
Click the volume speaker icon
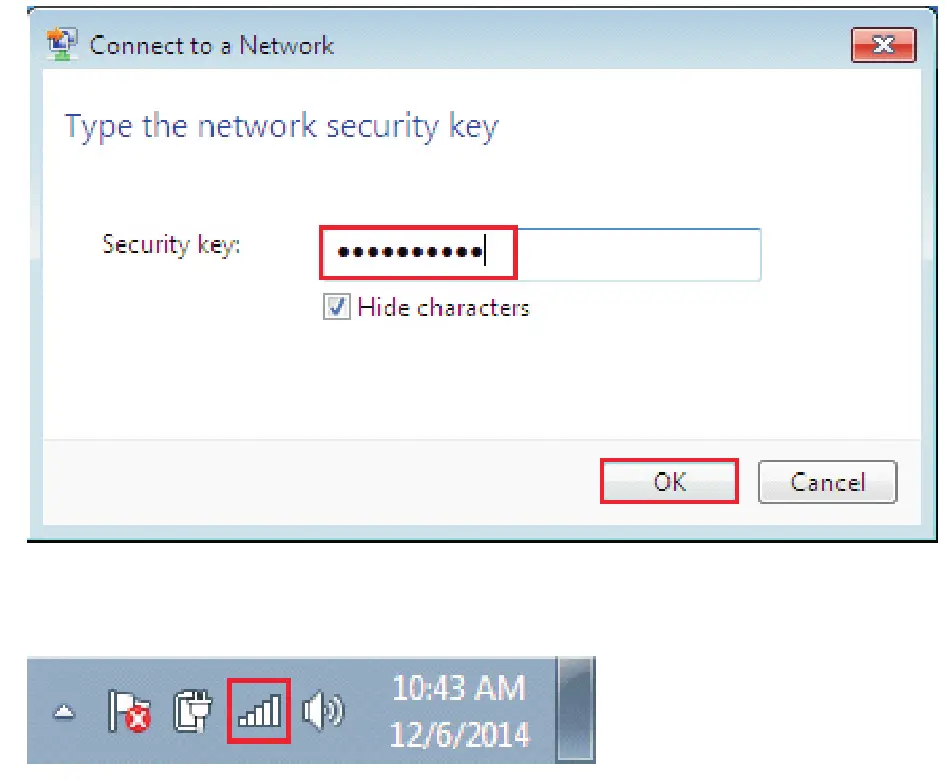tap(321, 711)
